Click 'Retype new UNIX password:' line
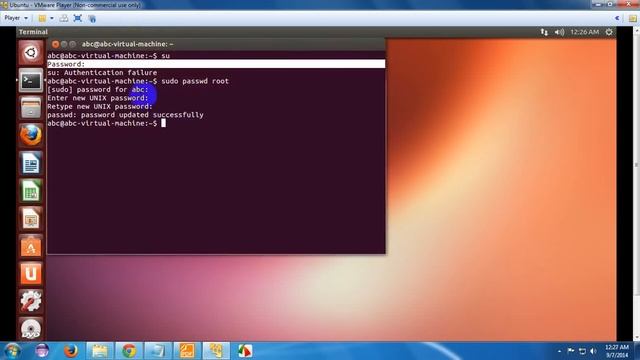Screen dimensions: 640x360 [x=100, y=107]
